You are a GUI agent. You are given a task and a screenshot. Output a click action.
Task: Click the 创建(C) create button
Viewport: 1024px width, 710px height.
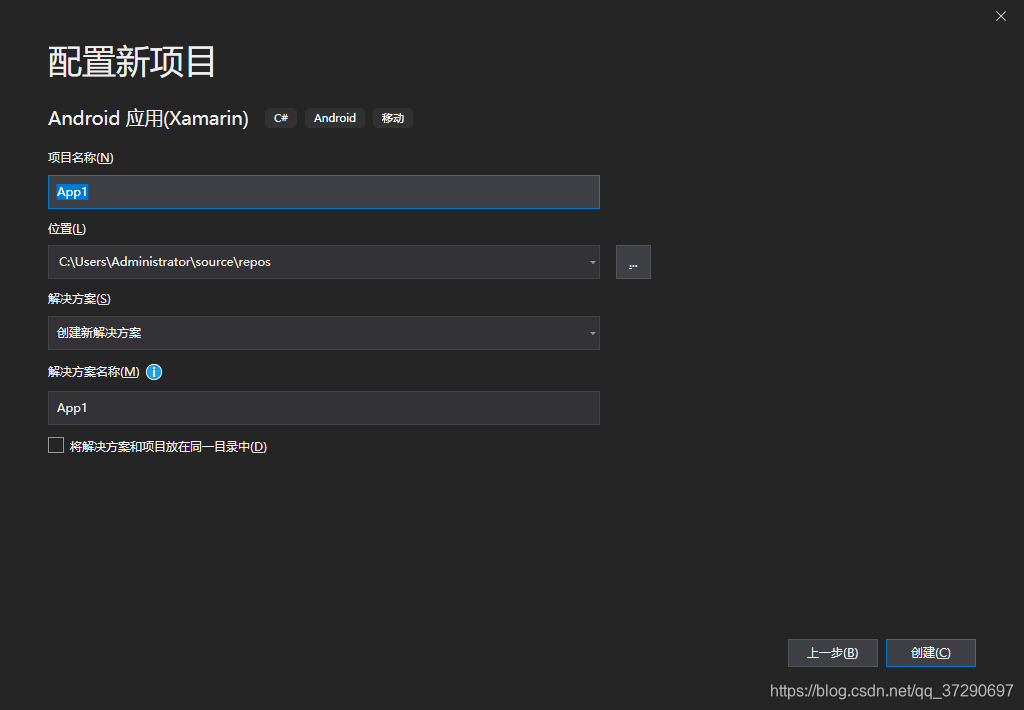pos(931,653)
